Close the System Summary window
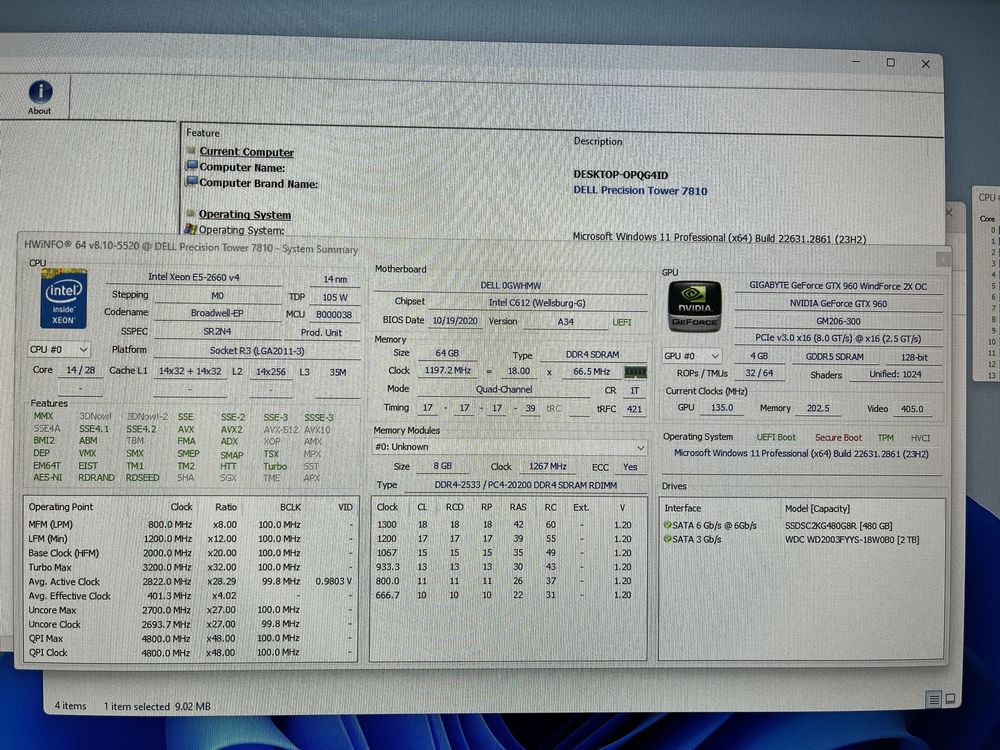Screen dimensions: 1000x750 (943, 258)
